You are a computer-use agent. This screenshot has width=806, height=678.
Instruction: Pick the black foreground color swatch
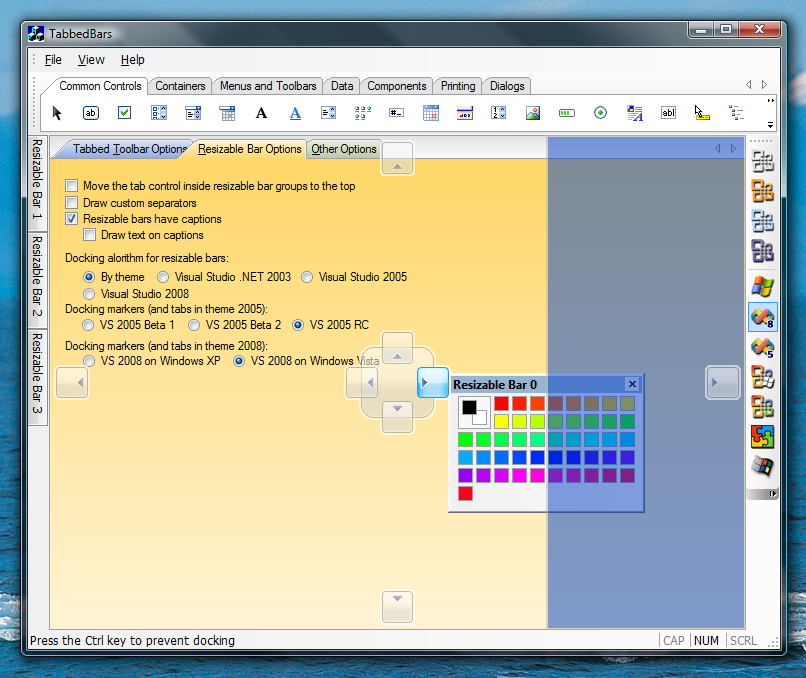(469, 408)
